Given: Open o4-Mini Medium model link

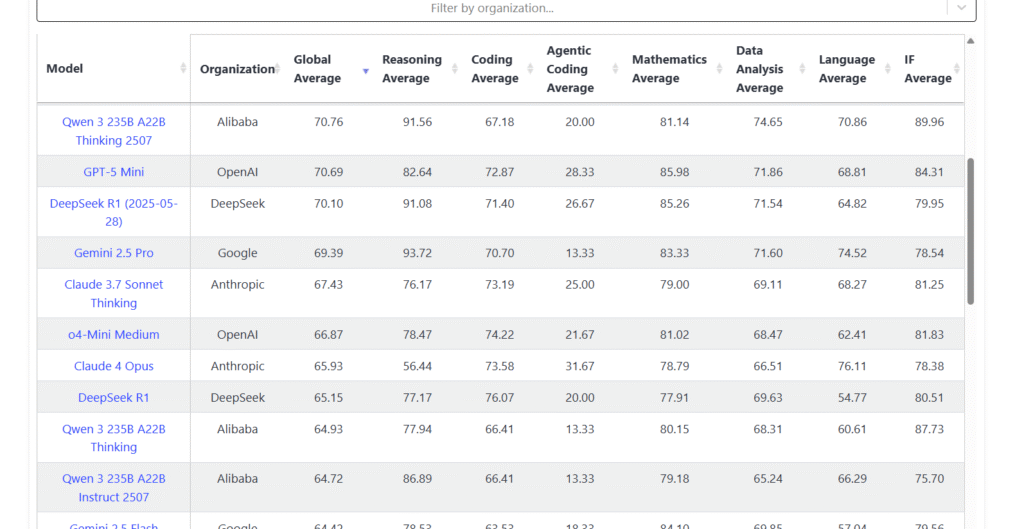Looking at the screenshot, I should (x=114, y=334).
